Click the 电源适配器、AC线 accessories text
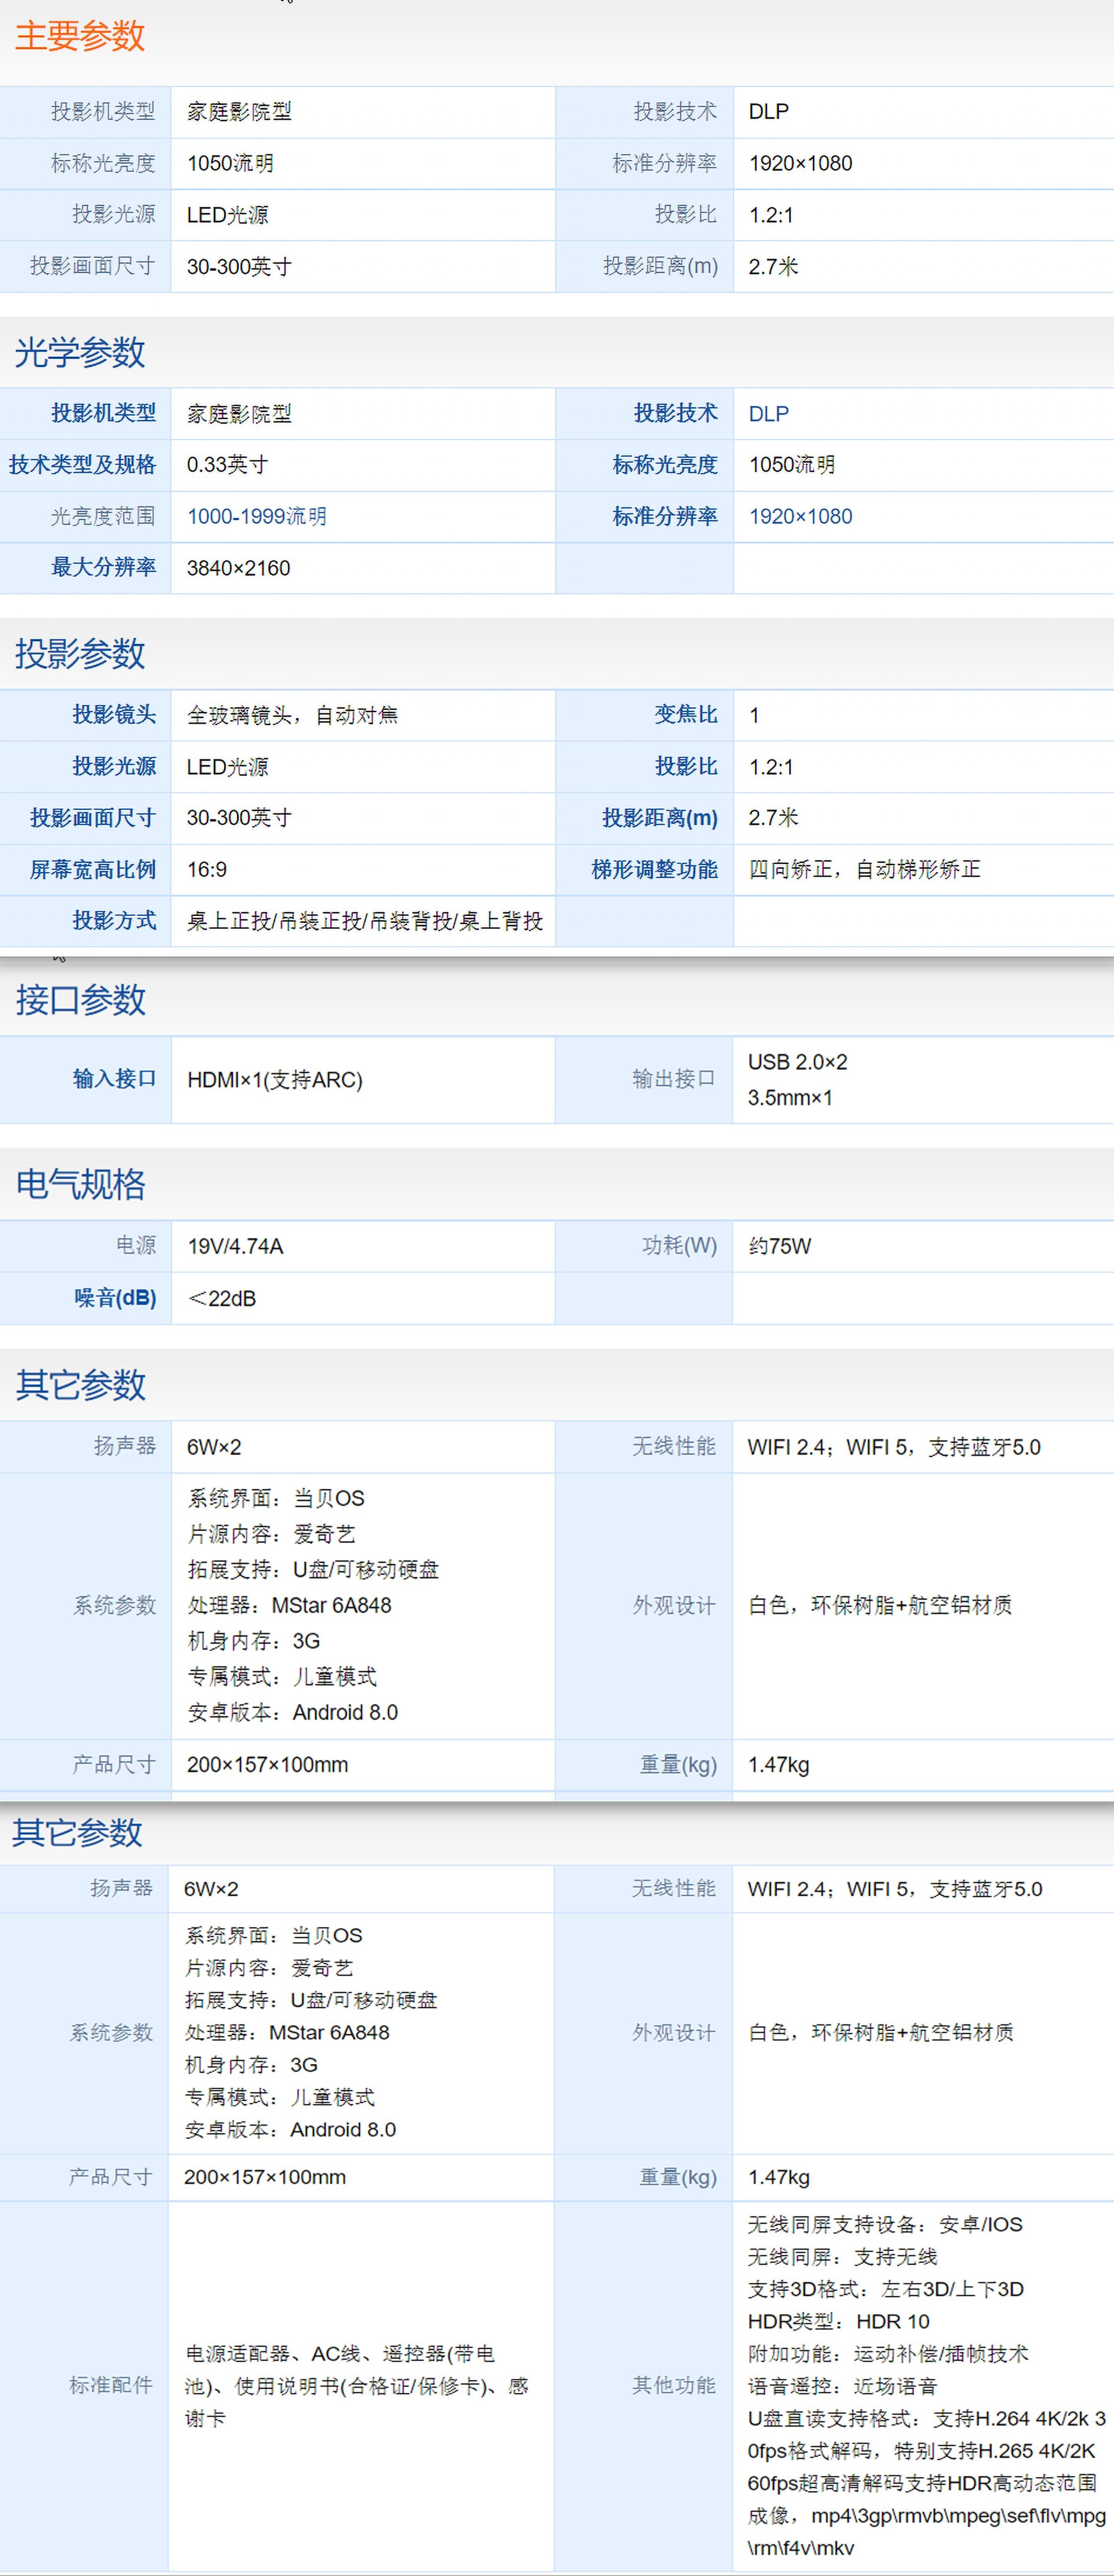 coord(357,2386)
